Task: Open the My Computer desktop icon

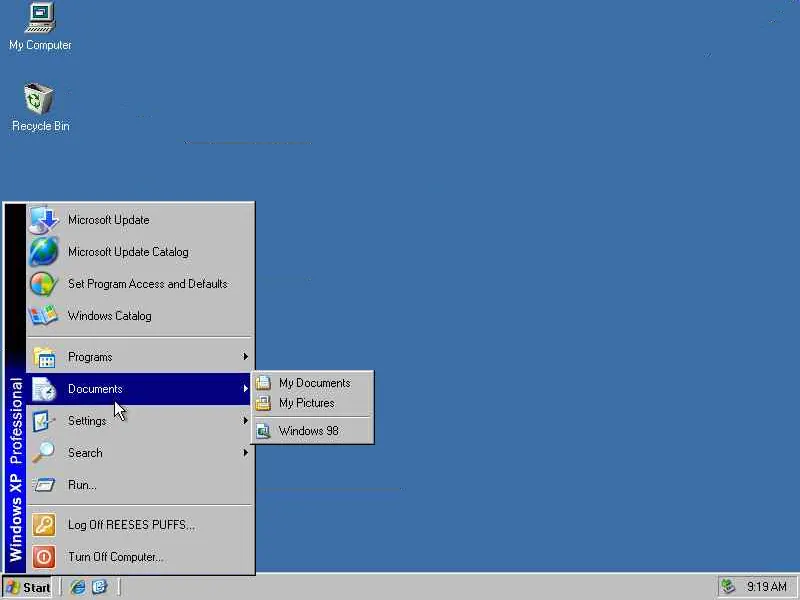Action: (x=40, y=27)
